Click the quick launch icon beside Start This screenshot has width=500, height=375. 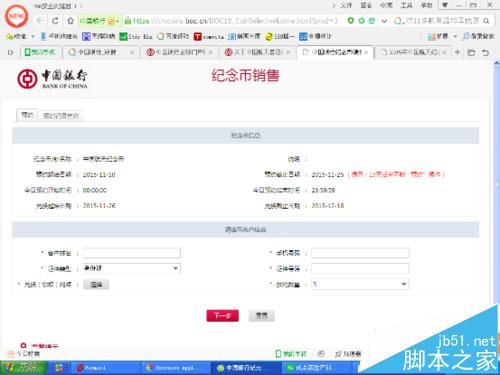coord(59,368)
